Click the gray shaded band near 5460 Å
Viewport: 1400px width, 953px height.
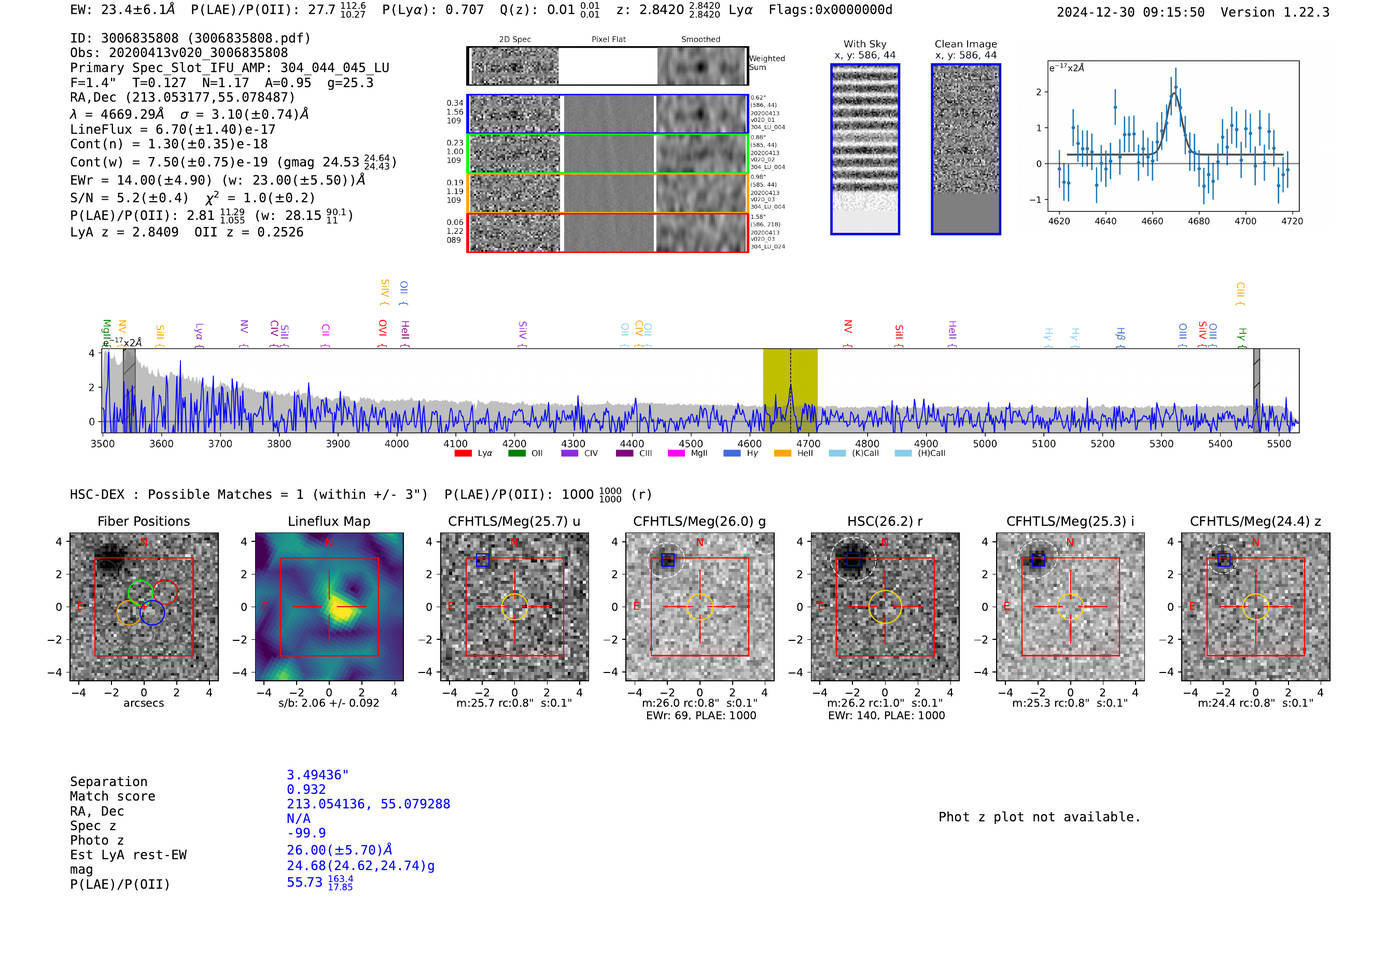(x=1256, y=390)
